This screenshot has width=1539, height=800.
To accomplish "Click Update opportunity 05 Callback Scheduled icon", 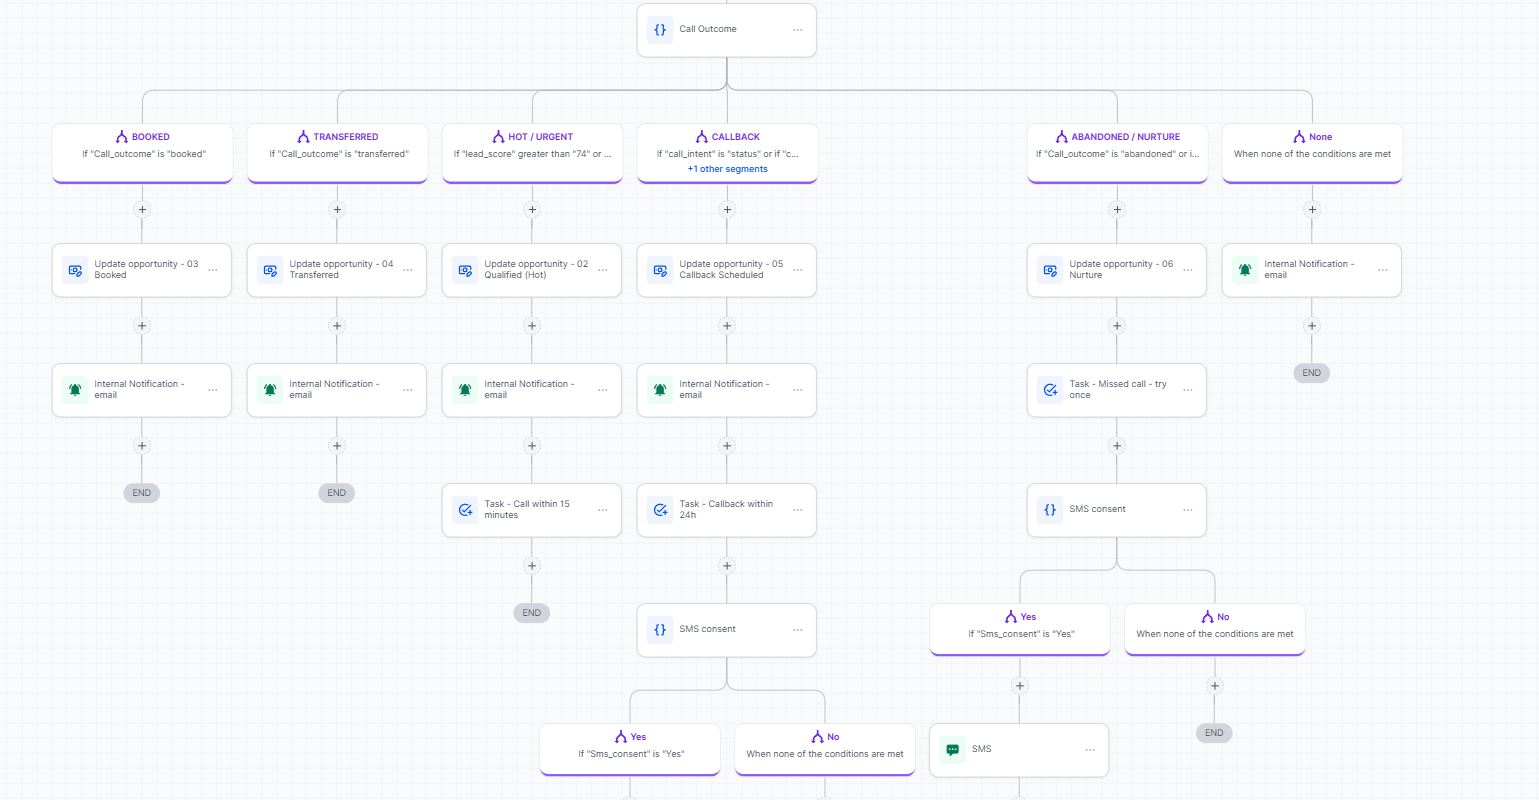I will [660, 270].
